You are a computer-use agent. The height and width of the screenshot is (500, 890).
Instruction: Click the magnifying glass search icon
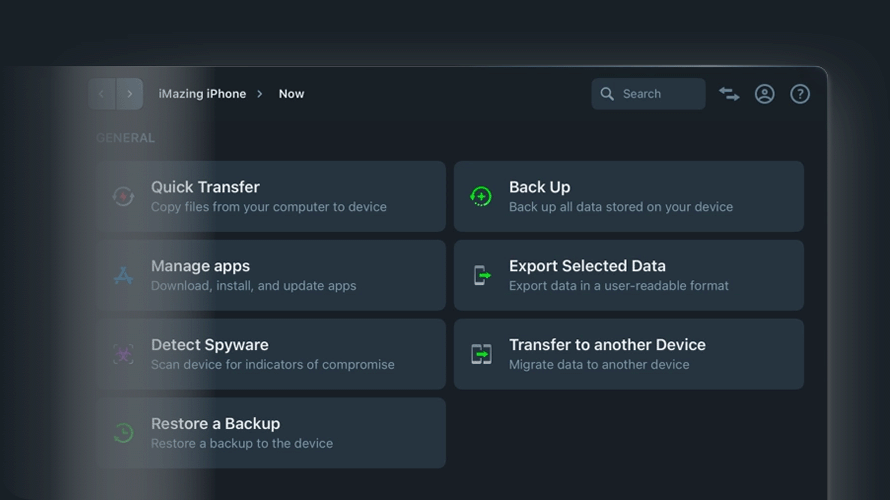click(x=607, y=94)
